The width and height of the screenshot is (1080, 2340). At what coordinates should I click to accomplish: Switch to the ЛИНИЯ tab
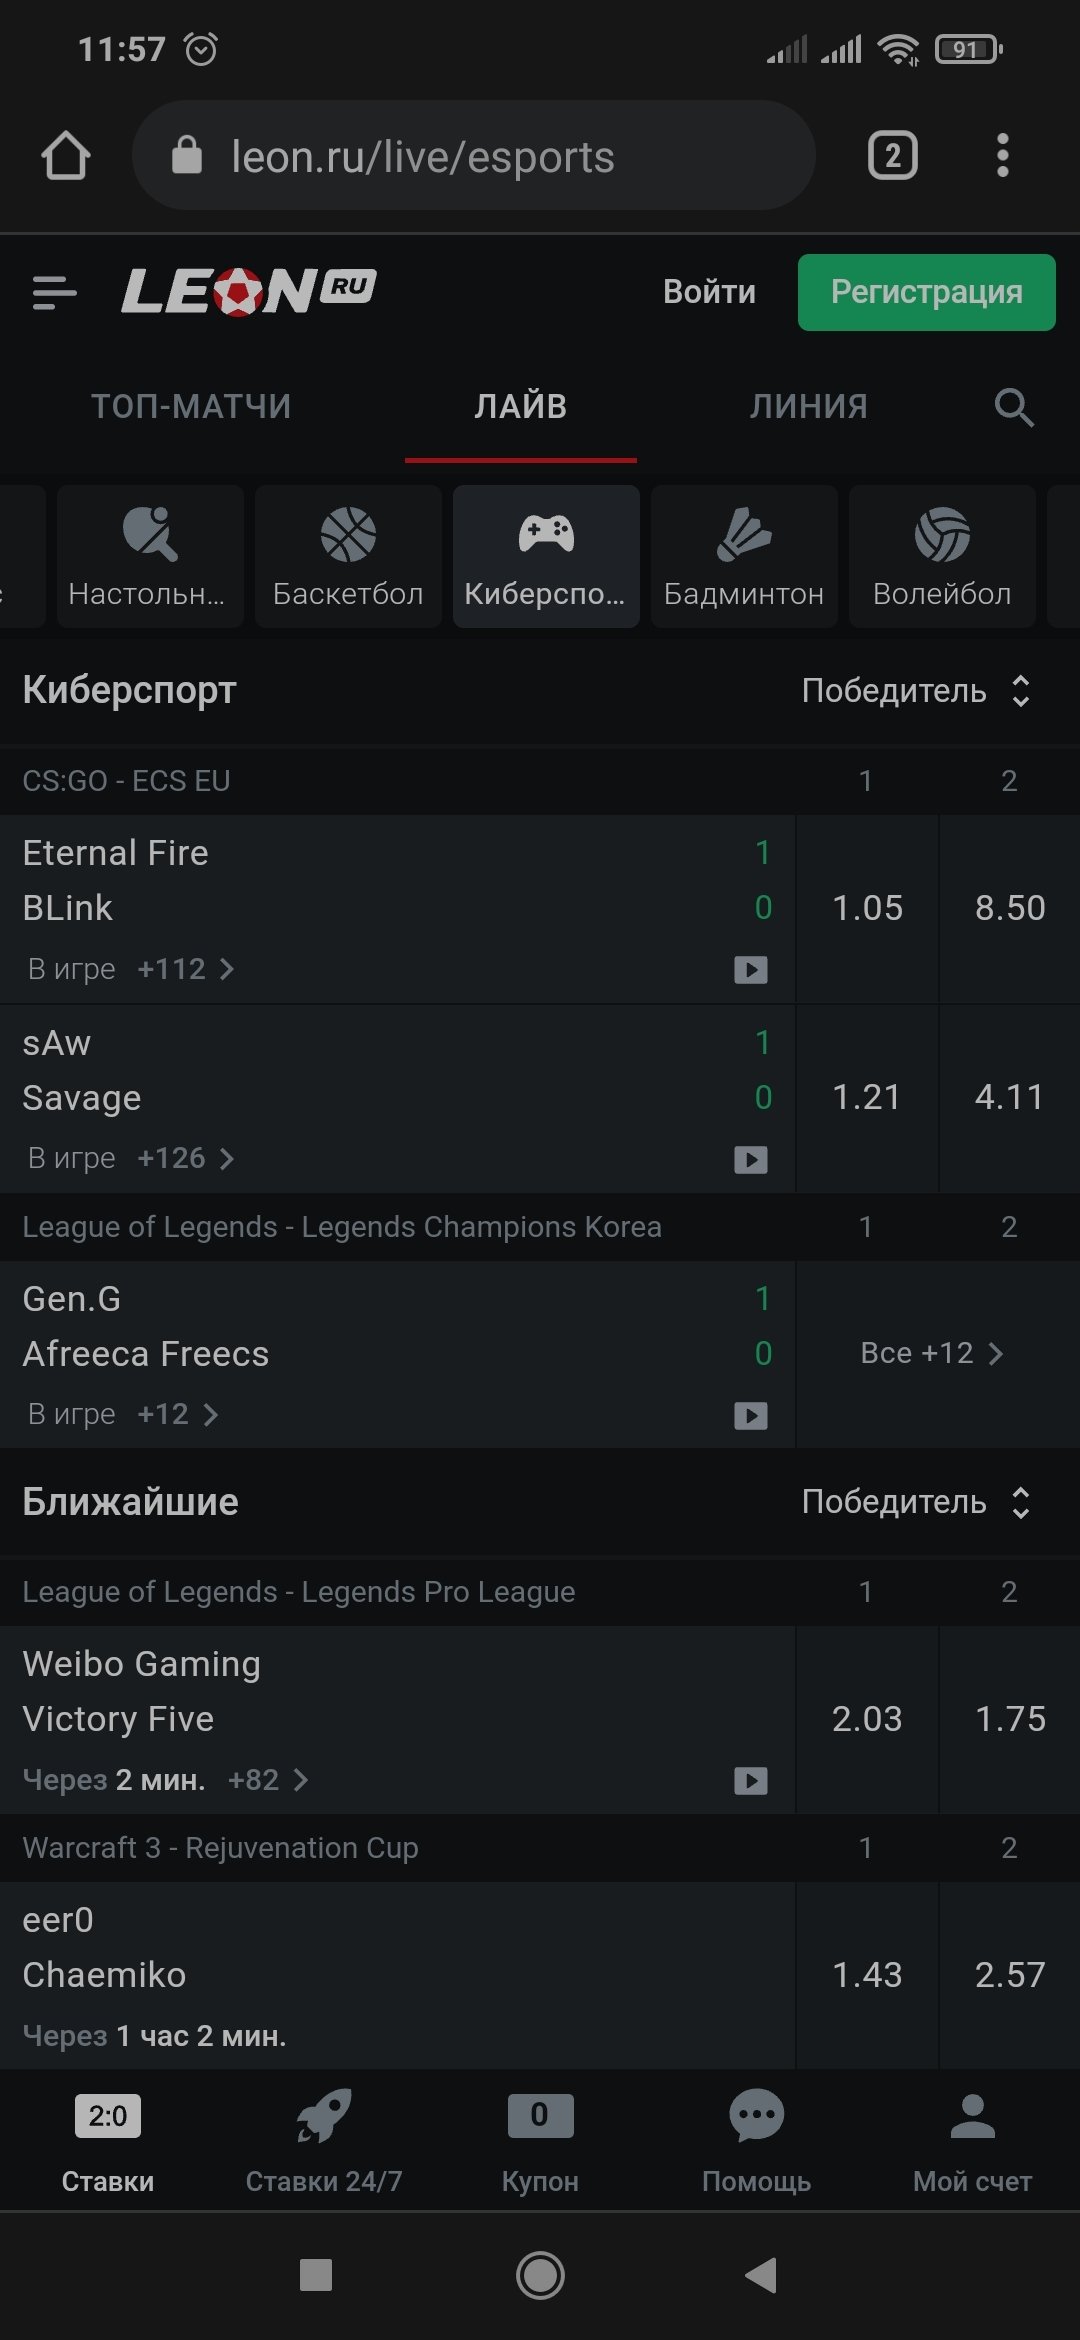(808, 407)
